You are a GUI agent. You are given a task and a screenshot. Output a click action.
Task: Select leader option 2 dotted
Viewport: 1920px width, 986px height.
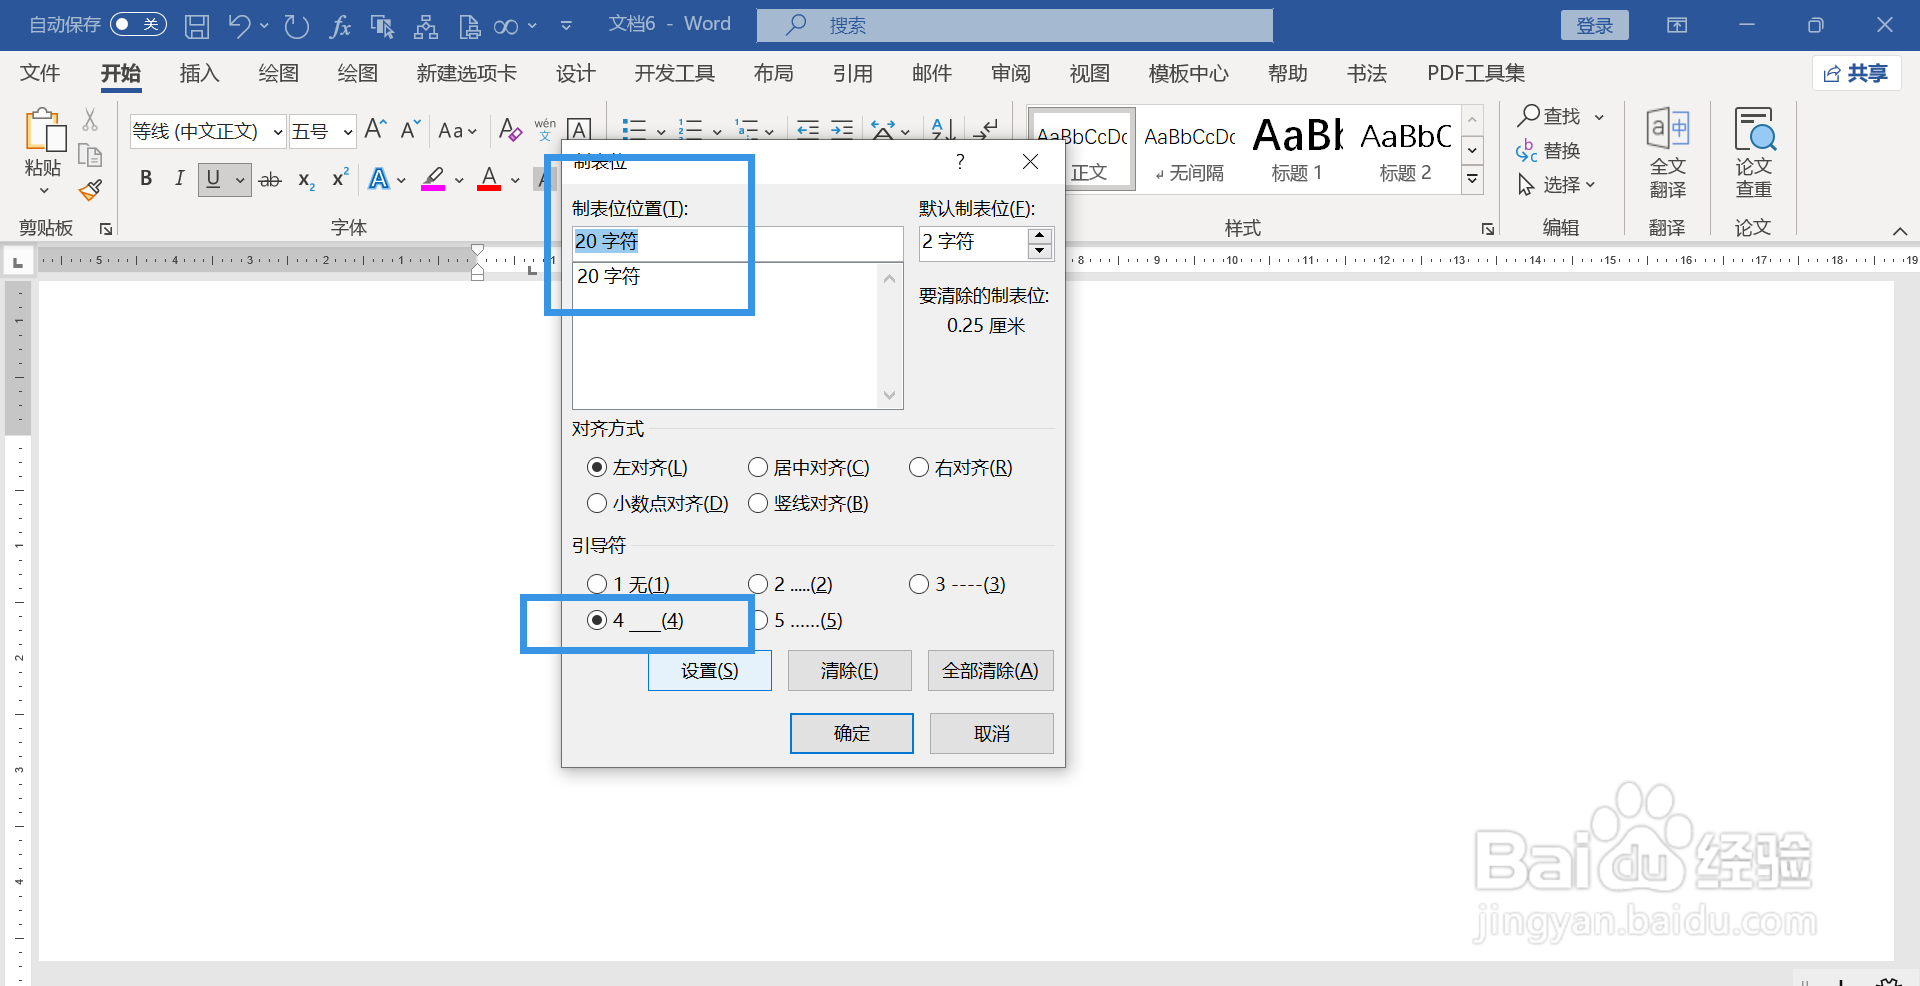758,584
